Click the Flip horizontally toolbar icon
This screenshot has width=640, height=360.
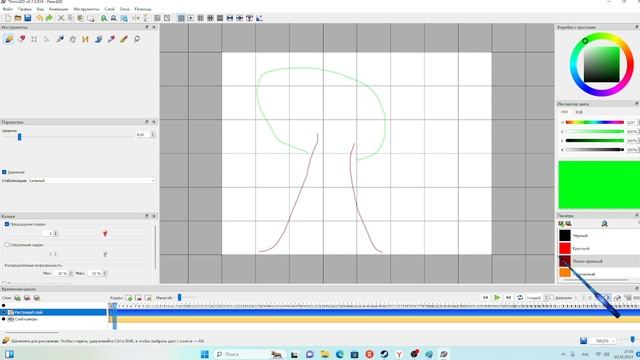[x=136, y=18]
